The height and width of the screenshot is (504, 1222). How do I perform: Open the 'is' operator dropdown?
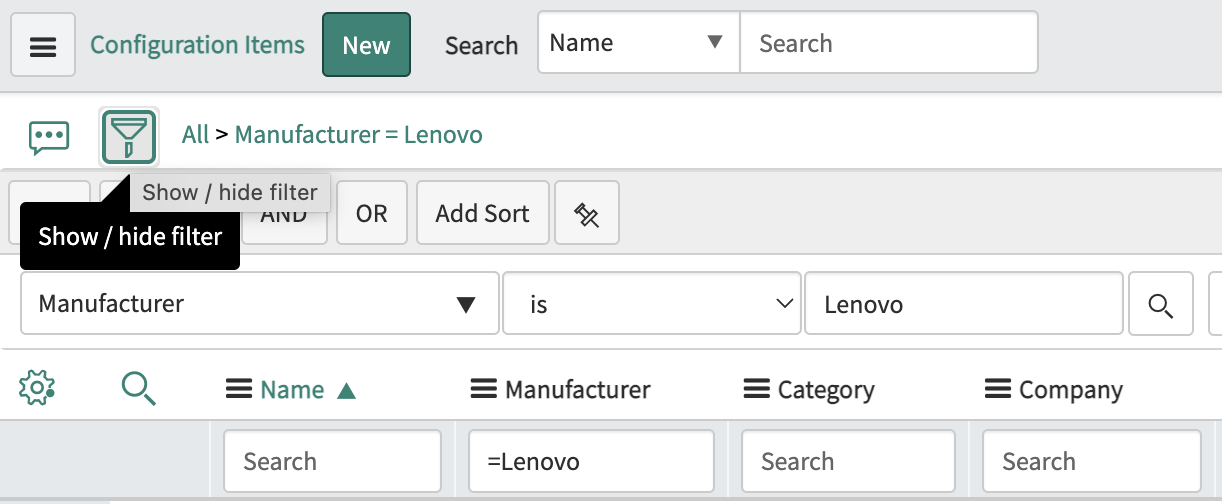tap(652, 303)
